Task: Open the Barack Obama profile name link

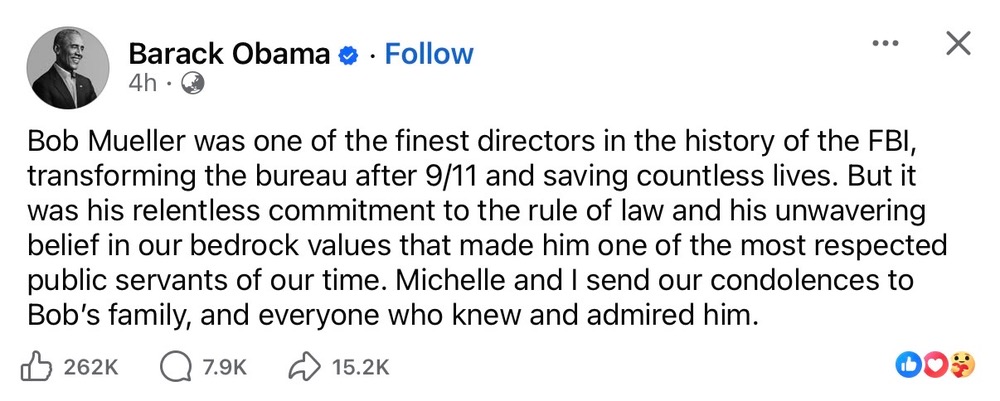Action: pos(230,54)
